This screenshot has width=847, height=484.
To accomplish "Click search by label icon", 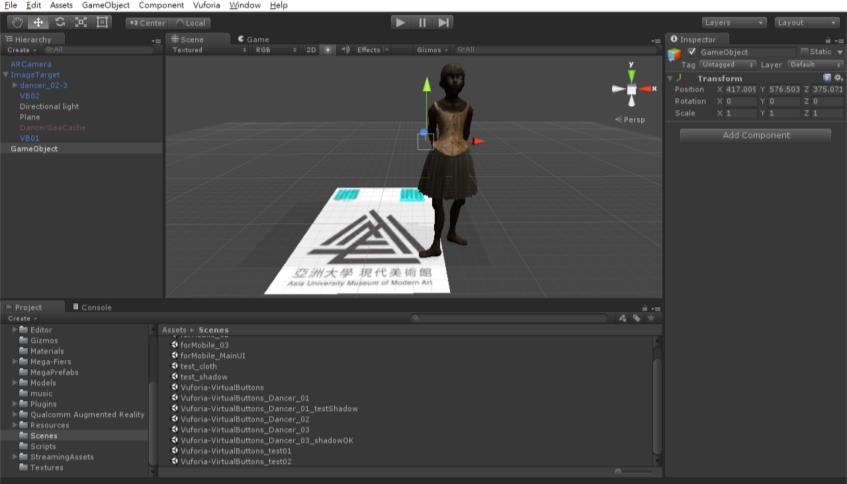I will point(636,318).
